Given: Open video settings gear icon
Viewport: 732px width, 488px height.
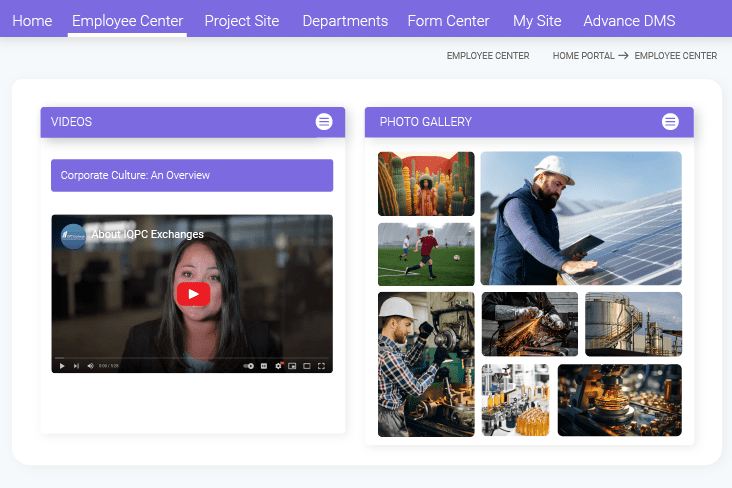Looking at the screenshot, I should pyautogui.click(x=279, y=366).
